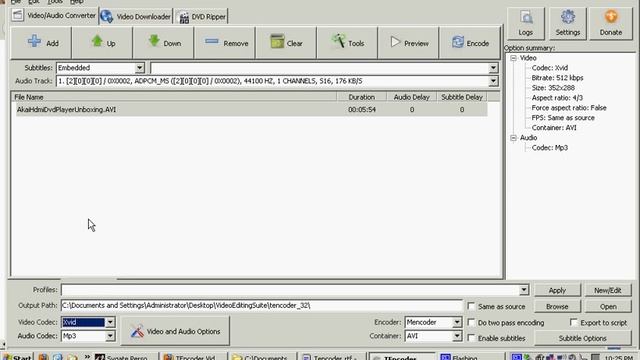Select Container: AVI tree item
Screen dimensions: 640x360
point(554,127)
